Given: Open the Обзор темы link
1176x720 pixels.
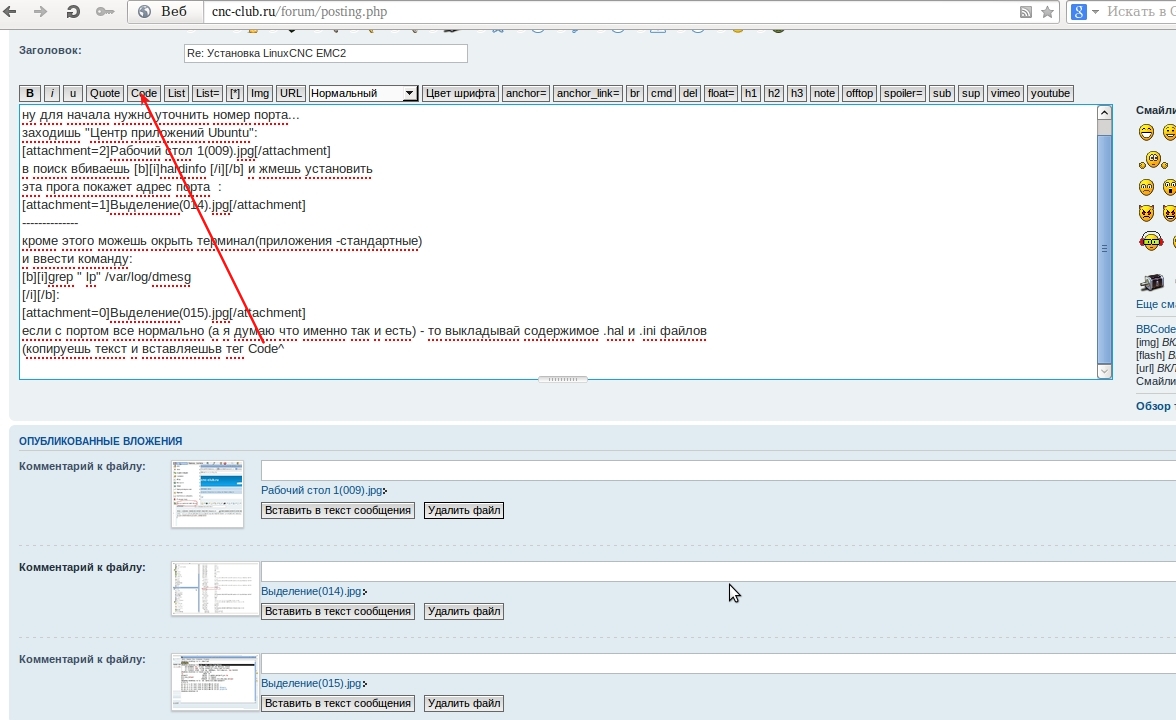Looking at the screenshot, I should 1156,406.
